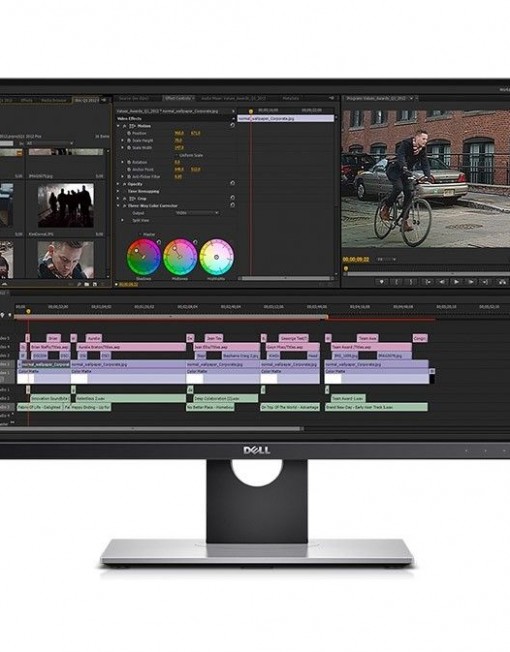Toggle the Master checkbox above color wheels
Image resolution: width=510 pixels, height=652 pixels.
coord(140,235)
